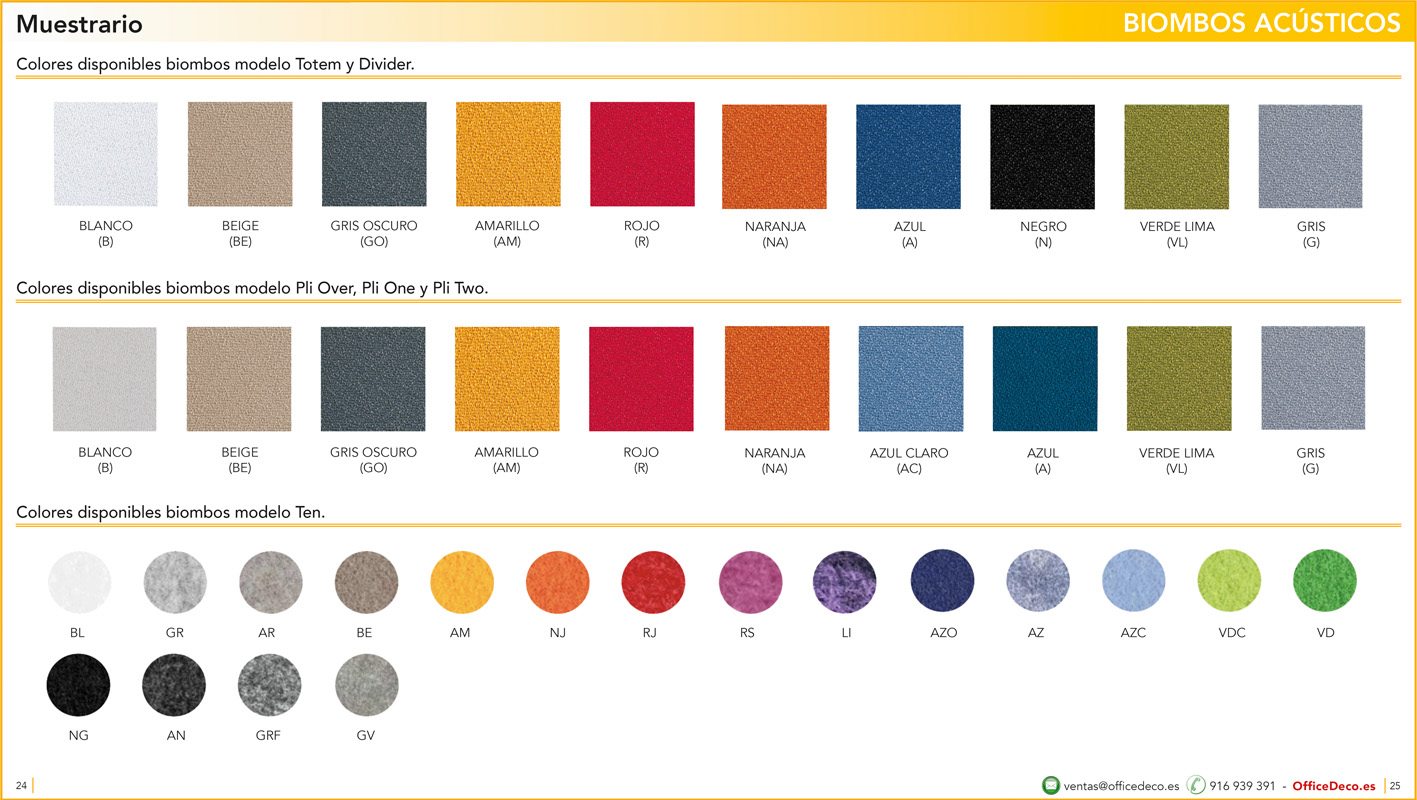
Task: Pick the AZUL CLARO fabric swatch
Action: [911, 378]
